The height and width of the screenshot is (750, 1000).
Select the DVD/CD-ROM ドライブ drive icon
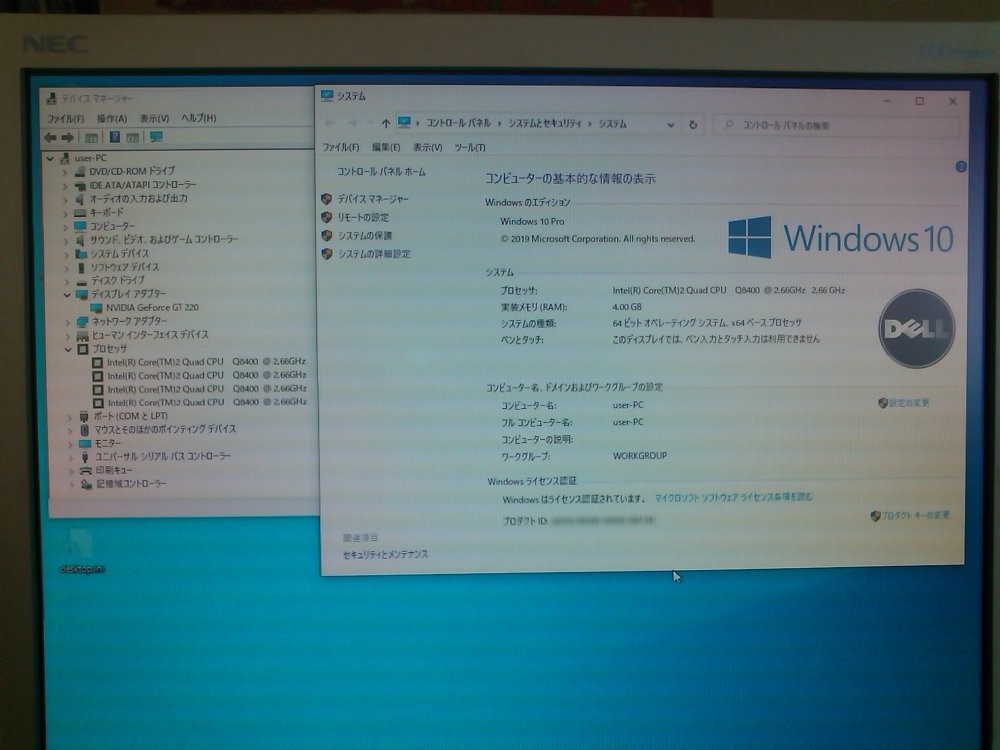(80, 172)
